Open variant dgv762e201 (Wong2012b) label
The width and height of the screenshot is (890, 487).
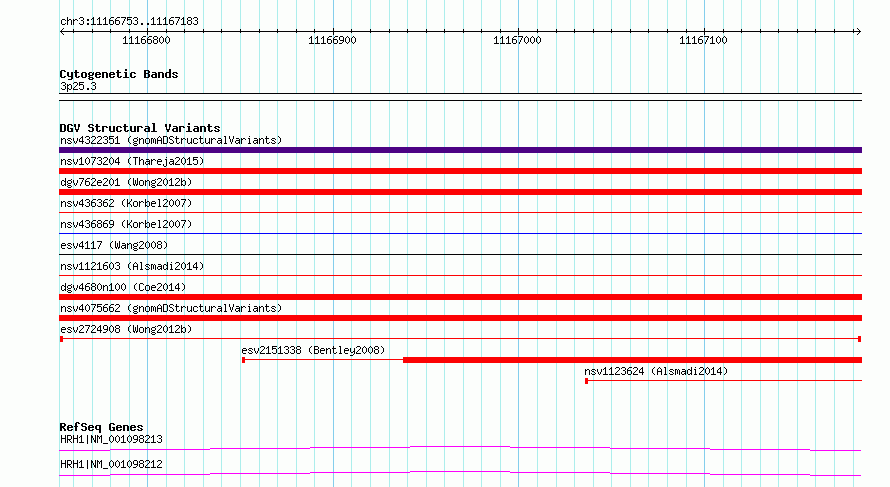(126, 182)
